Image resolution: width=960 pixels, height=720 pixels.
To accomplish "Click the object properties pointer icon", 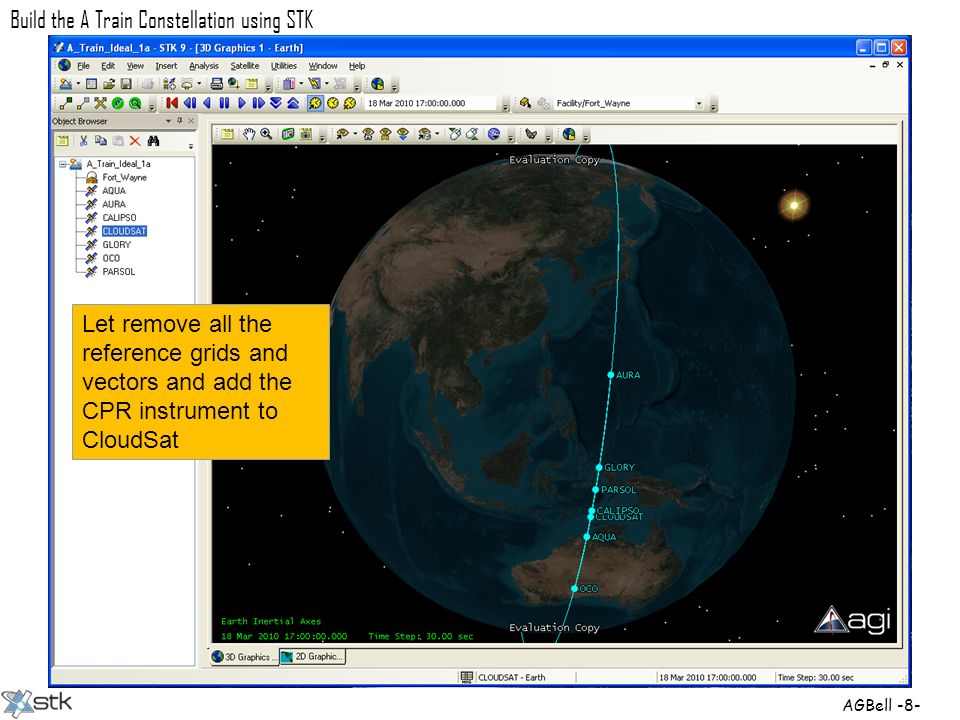I will pyautogui.click(x=525, y=103).
